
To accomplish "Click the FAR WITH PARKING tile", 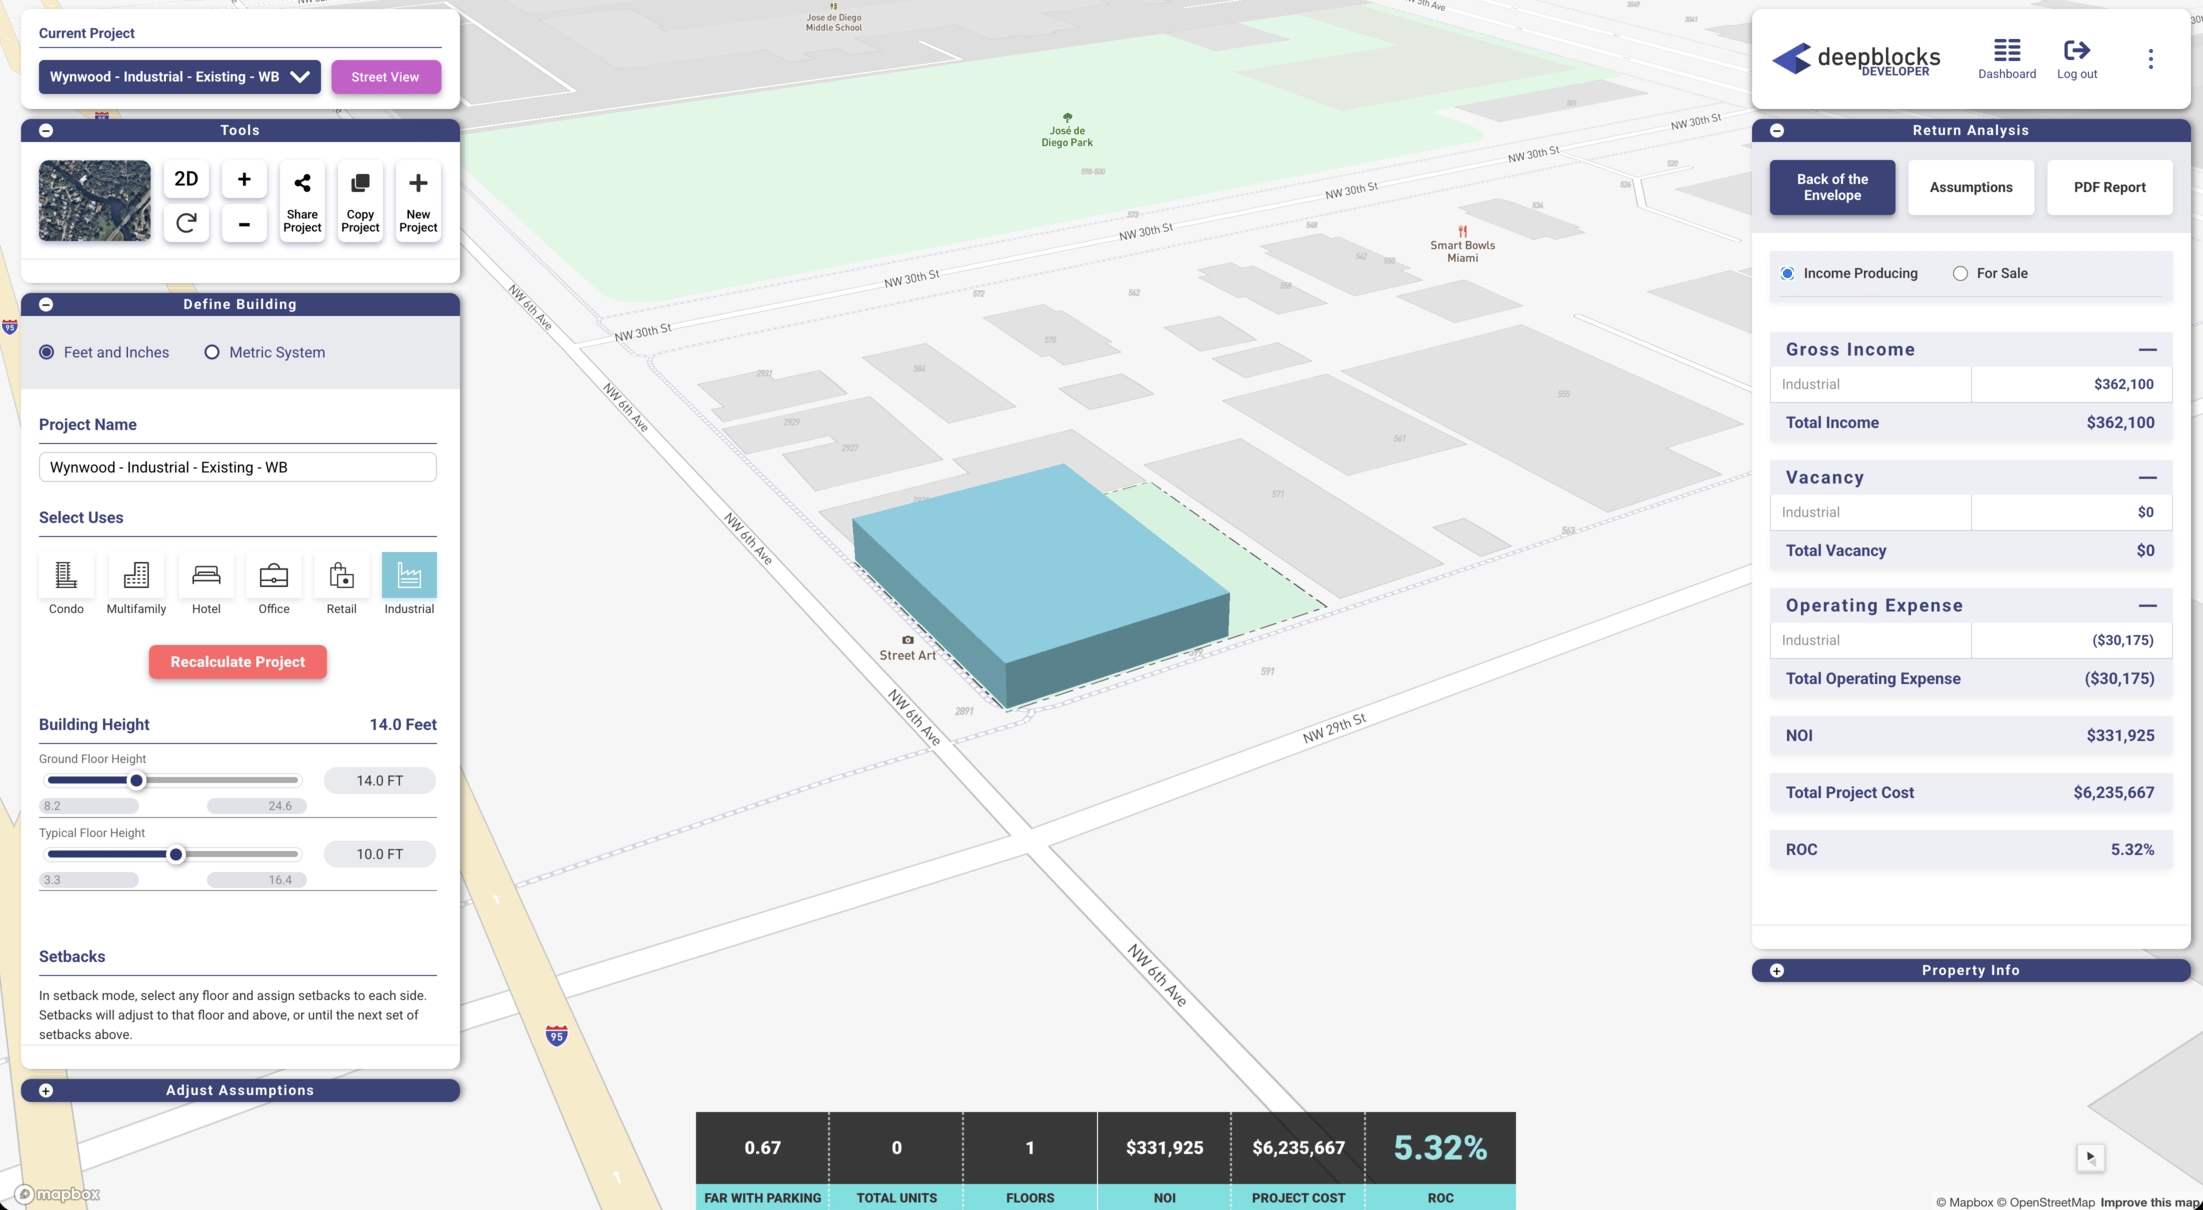I will [x=762, y=1160].
